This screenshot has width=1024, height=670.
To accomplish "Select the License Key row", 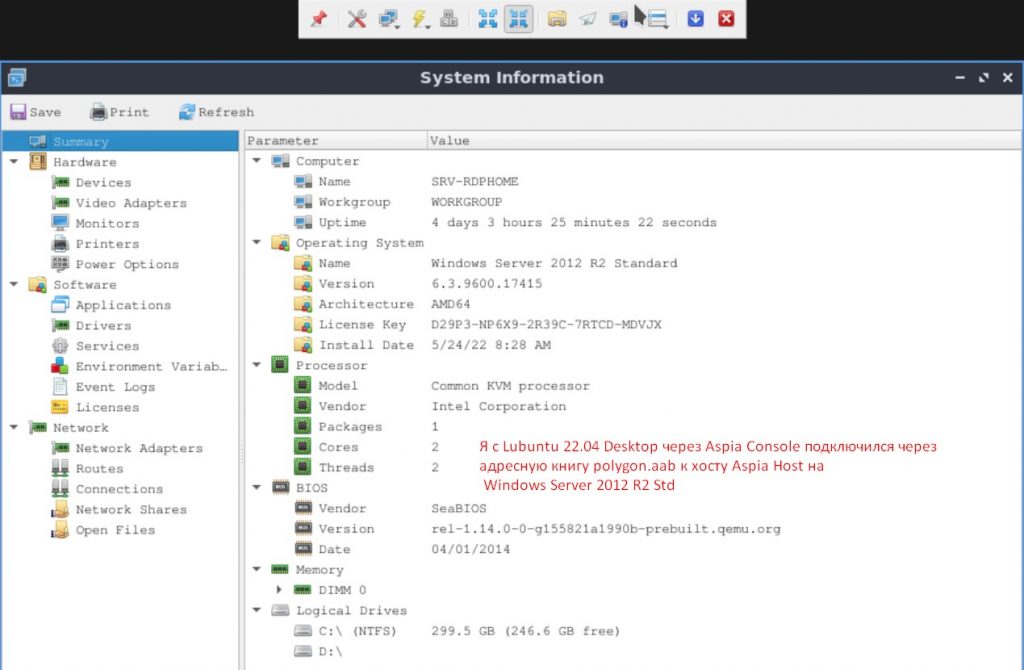I will tap(633, 325).
